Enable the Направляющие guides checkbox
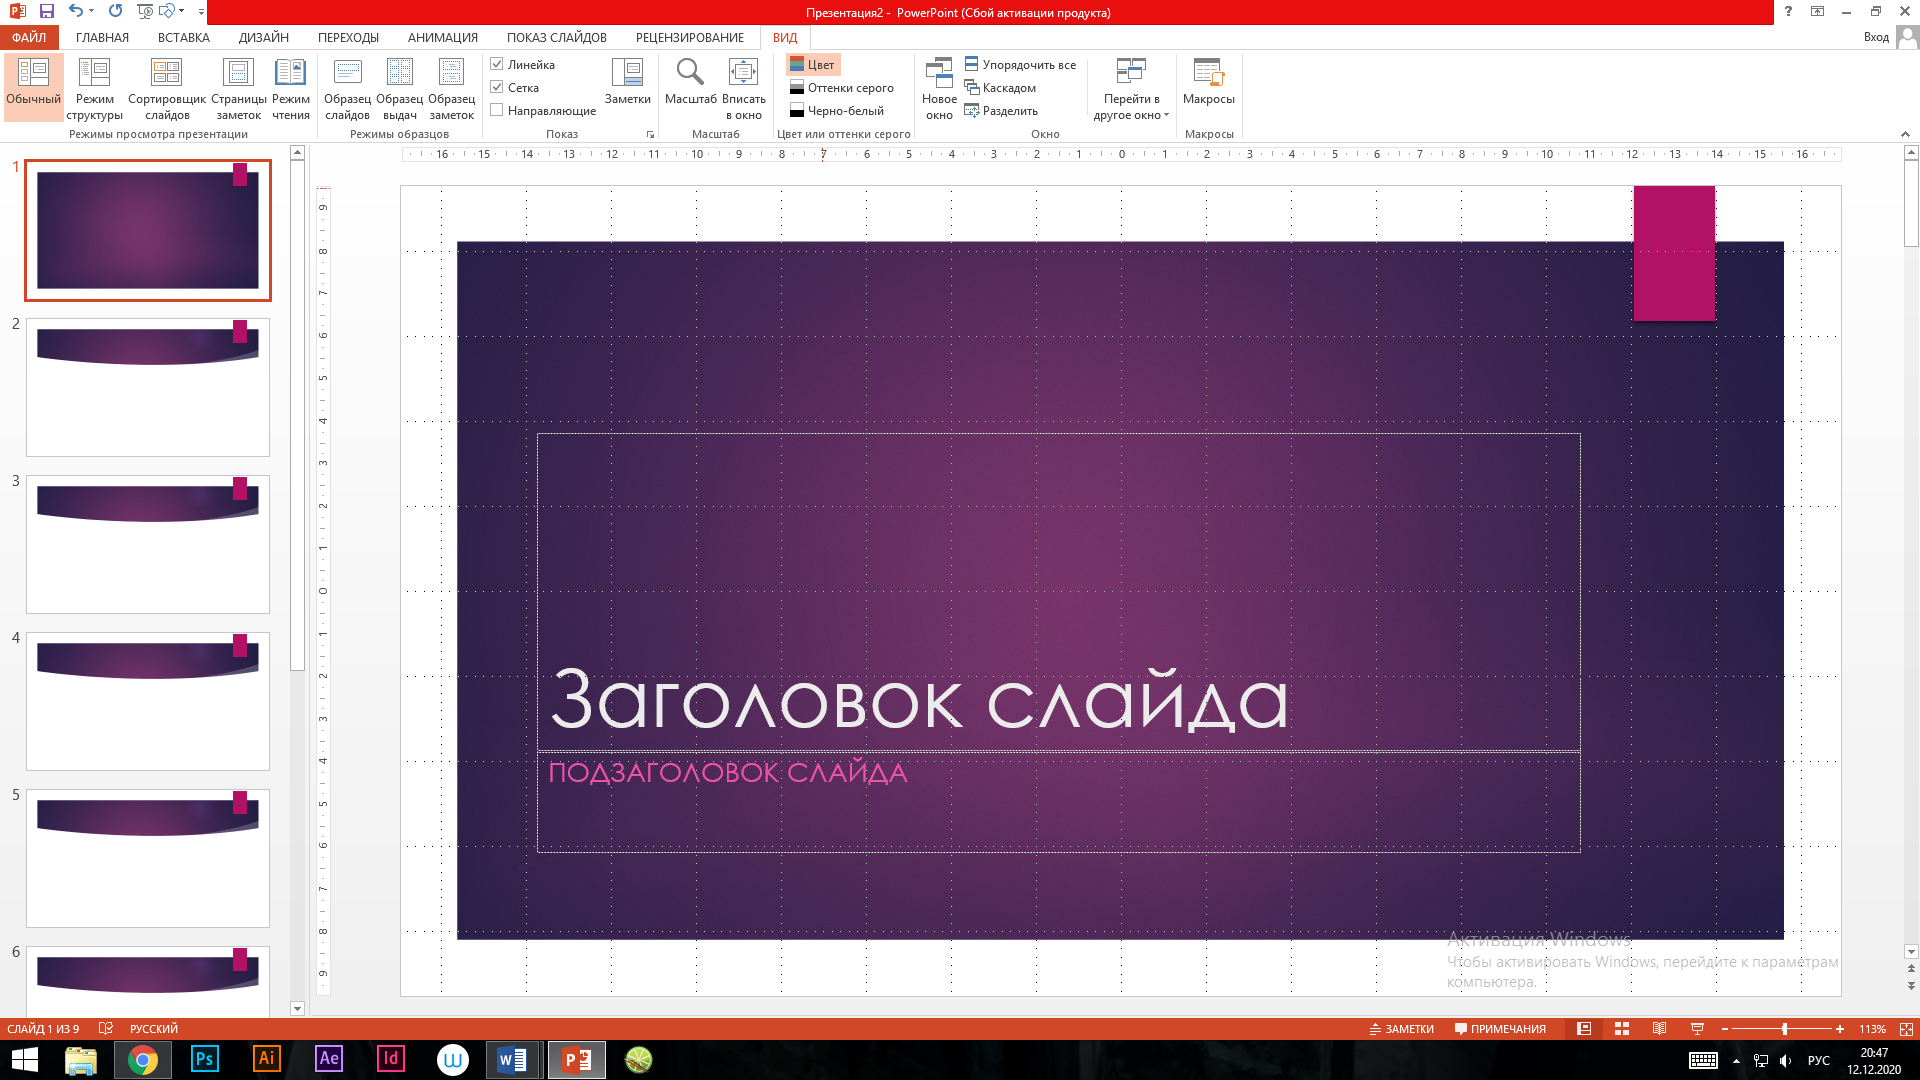This screenshot has height=1080, width=1920. (497, 110)
